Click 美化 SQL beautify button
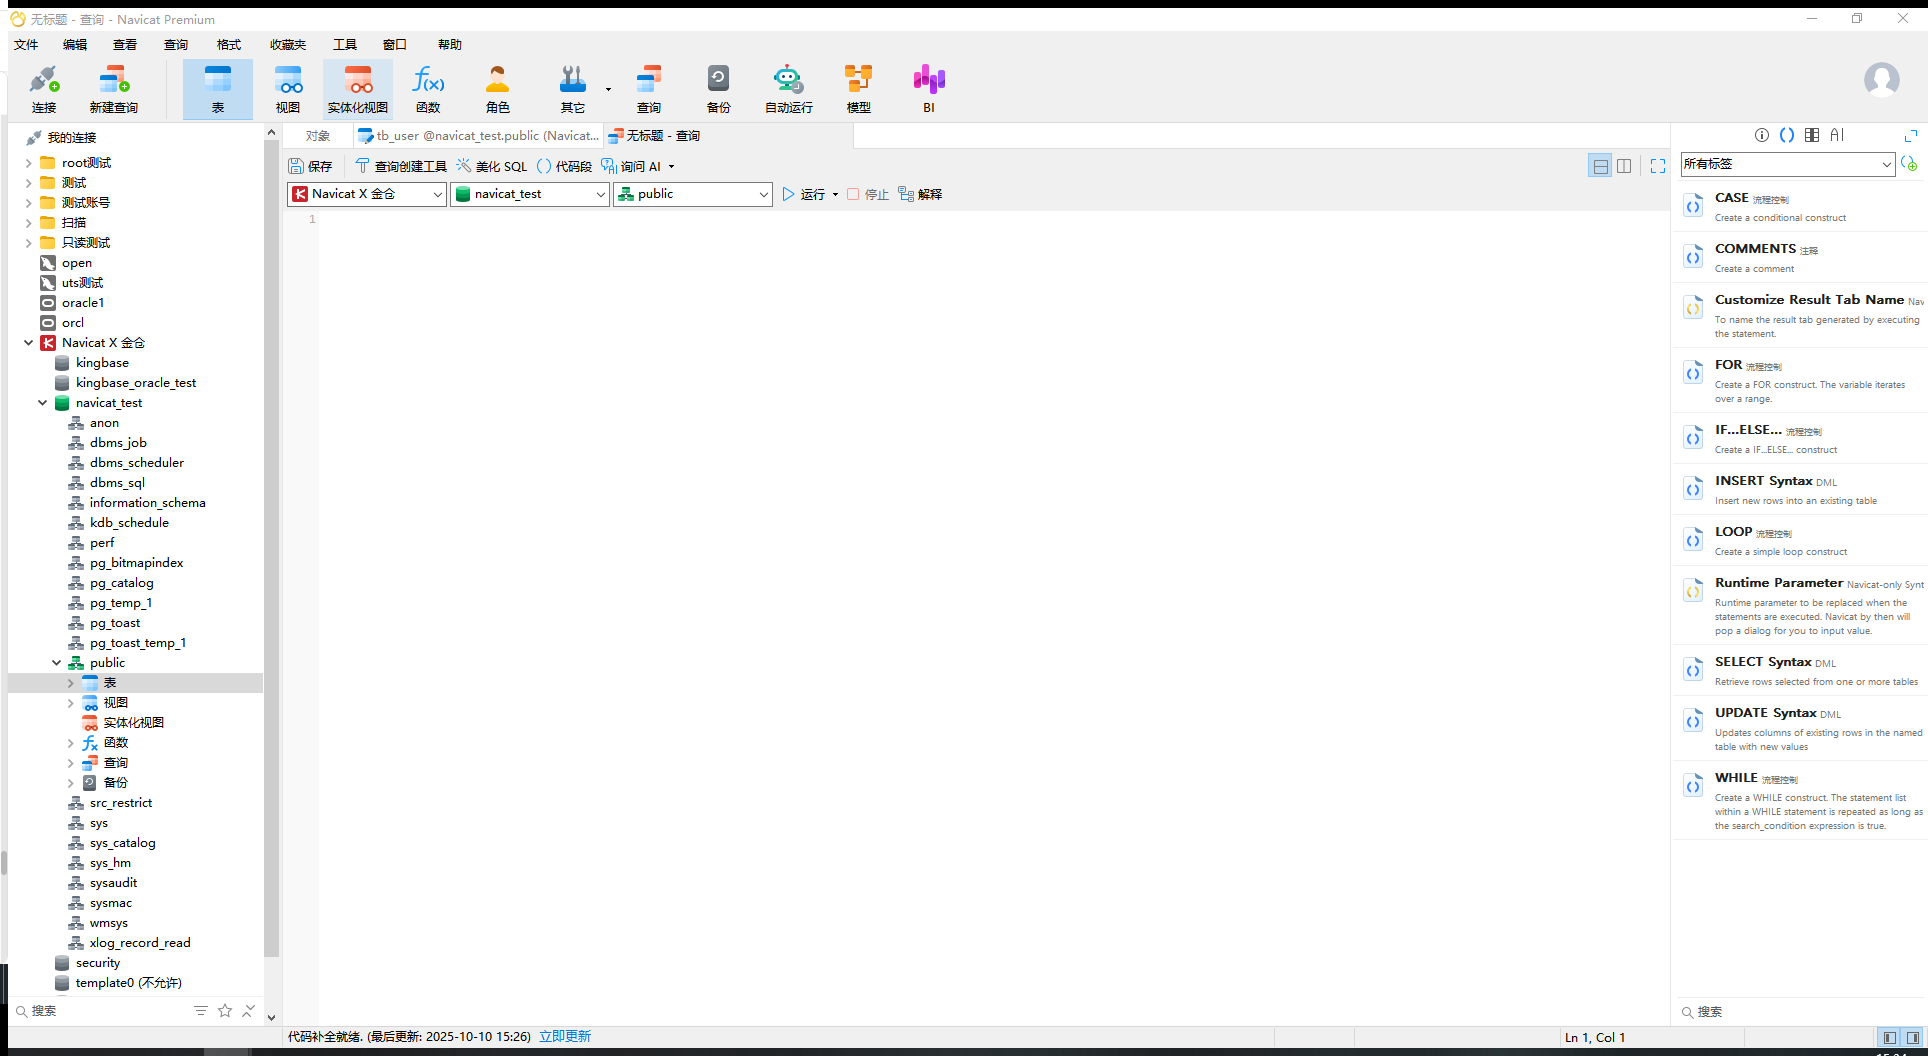 click(491, 166)
